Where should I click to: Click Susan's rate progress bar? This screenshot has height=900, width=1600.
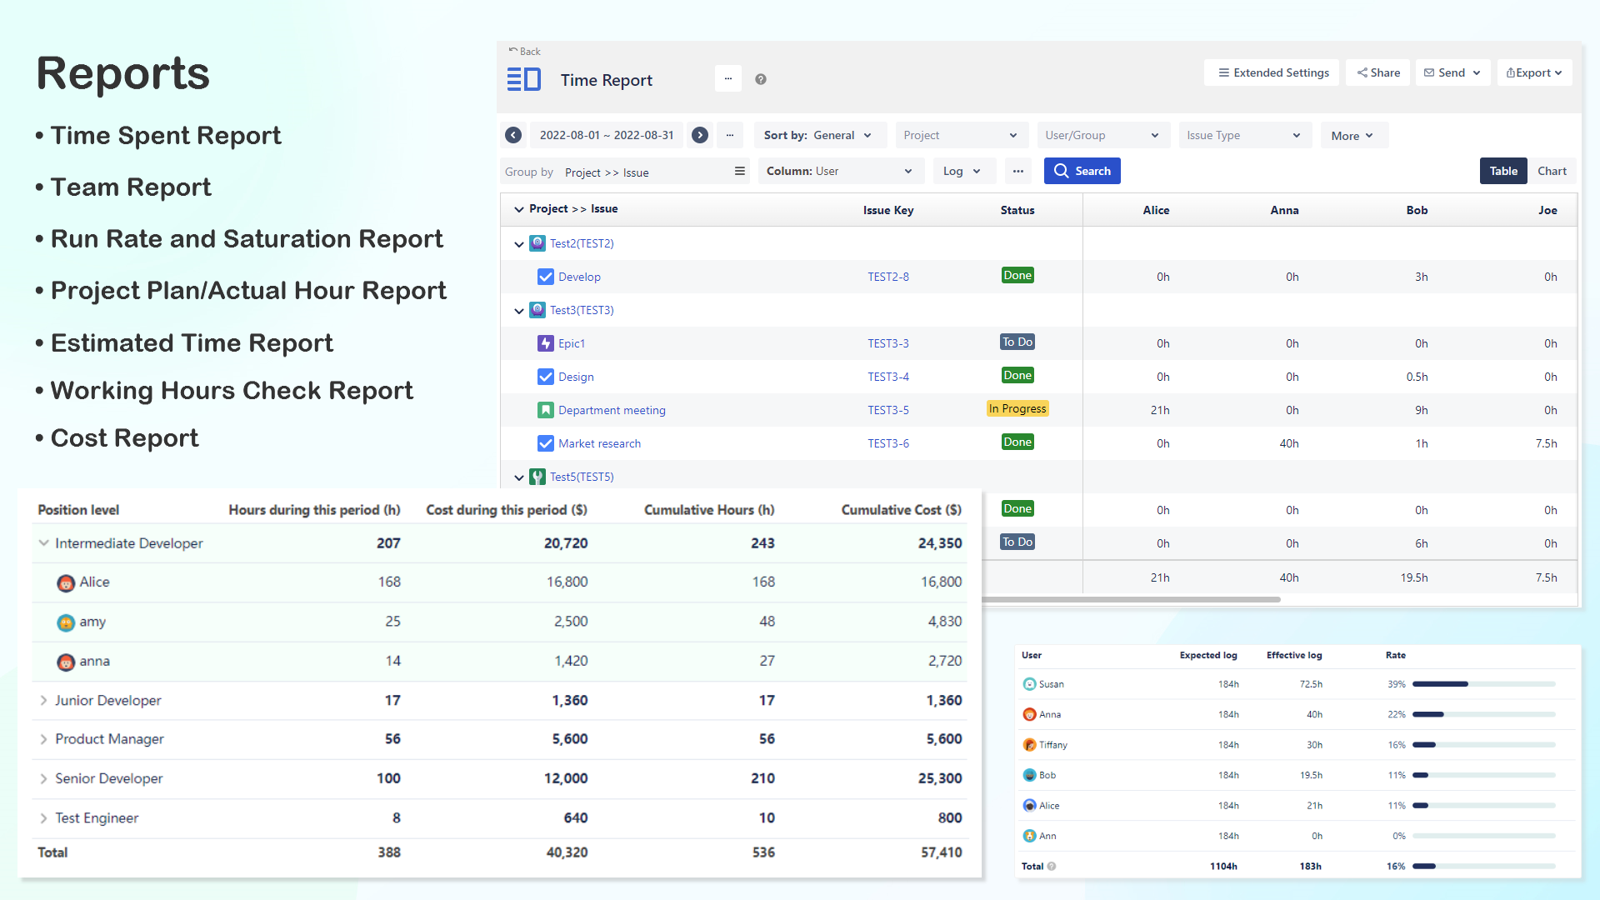click(x=1483, y=684)
